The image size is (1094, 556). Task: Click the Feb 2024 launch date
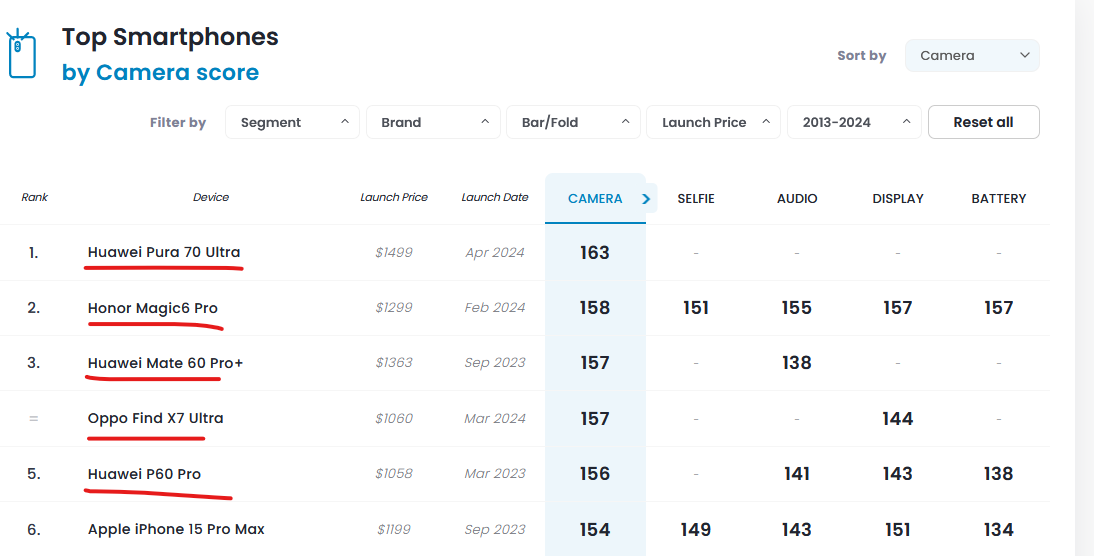click(x=495, y=308)
